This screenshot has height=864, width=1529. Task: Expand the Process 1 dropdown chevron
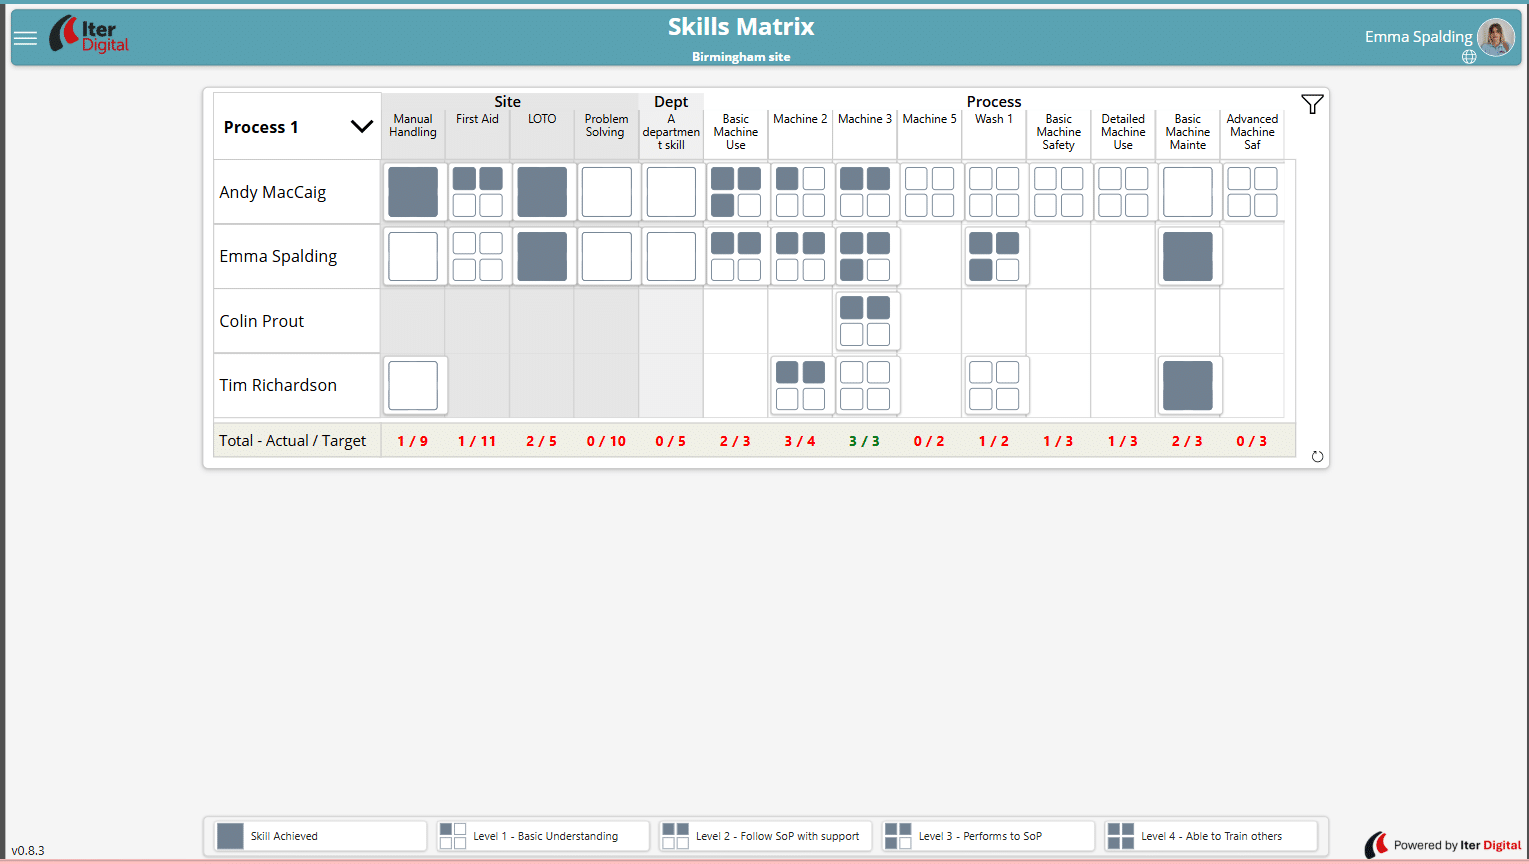pos(361,127)
